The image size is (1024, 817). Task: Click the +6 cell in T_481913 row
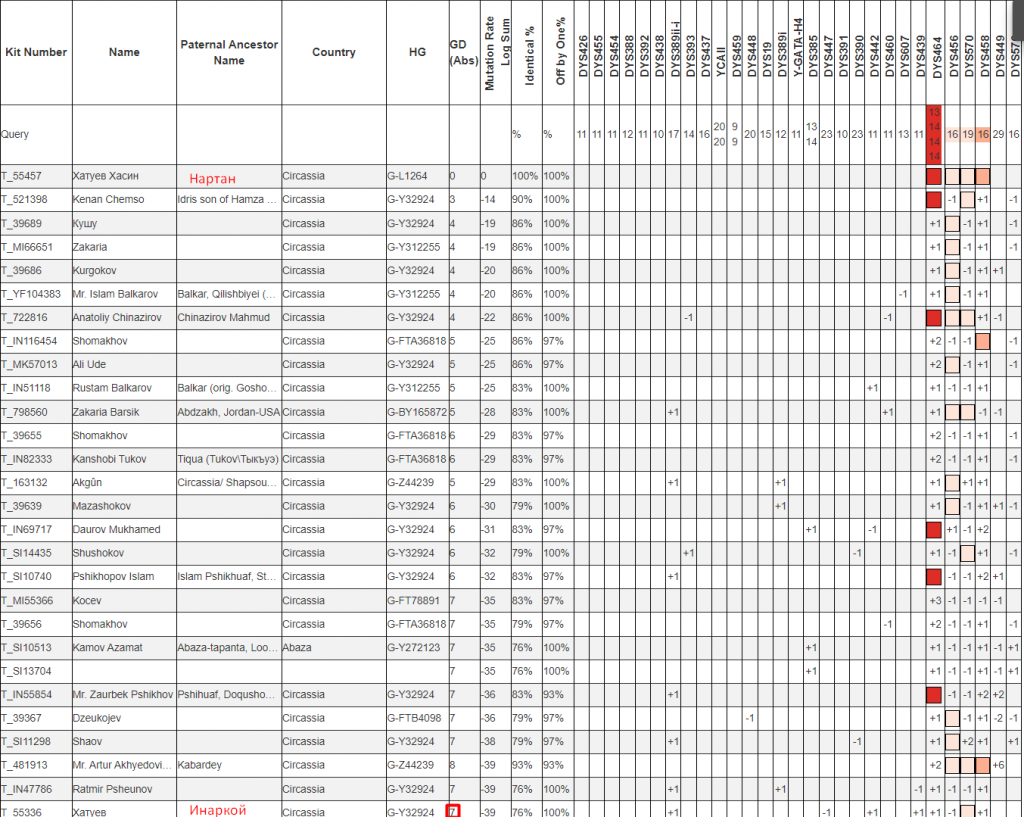pos(998,765)
